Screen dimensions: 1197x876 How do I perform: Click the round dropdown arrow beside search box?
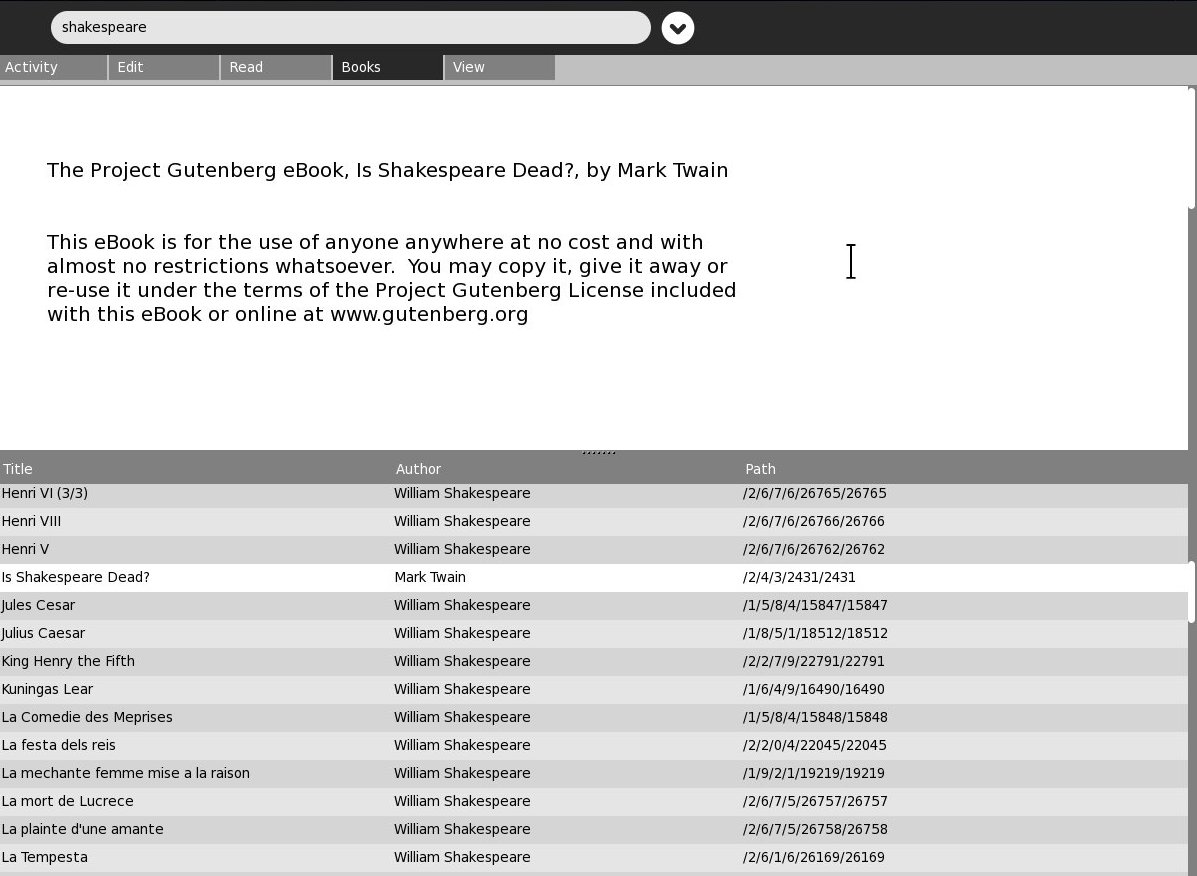[x=677, y=28]
